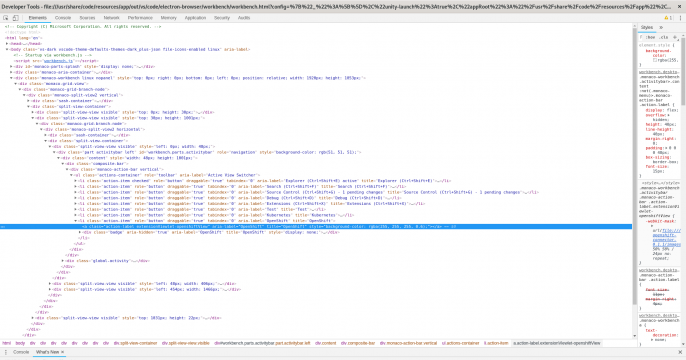Screen dimensions: 686x360
Task: Expand the Debug action-item li node
Action: coord(76,198)
